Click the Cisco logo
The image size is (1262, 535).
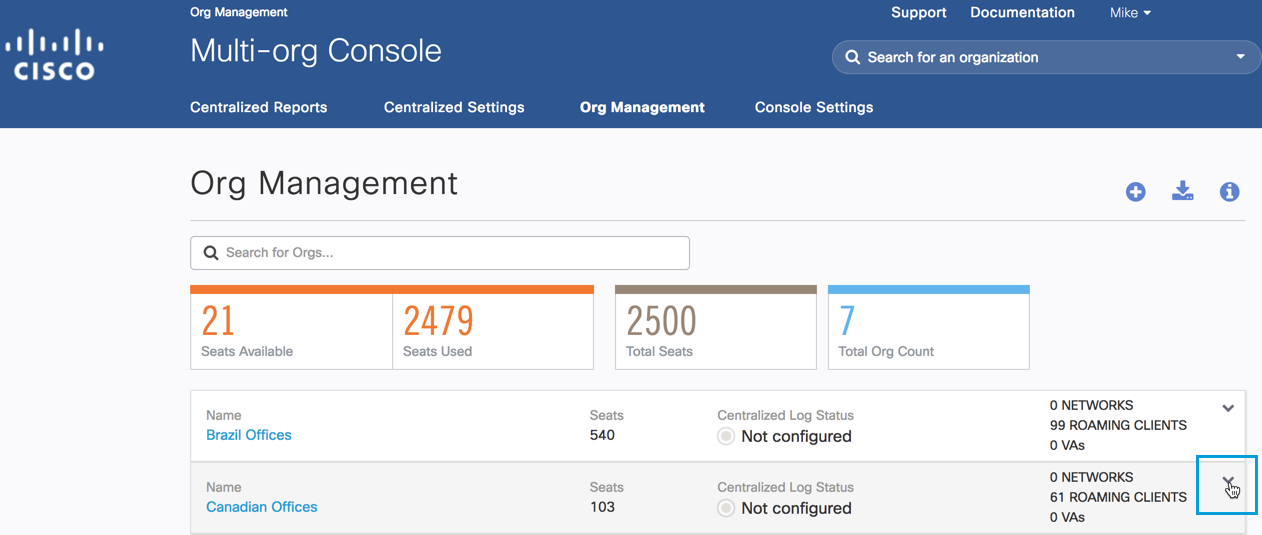[54, 54]
